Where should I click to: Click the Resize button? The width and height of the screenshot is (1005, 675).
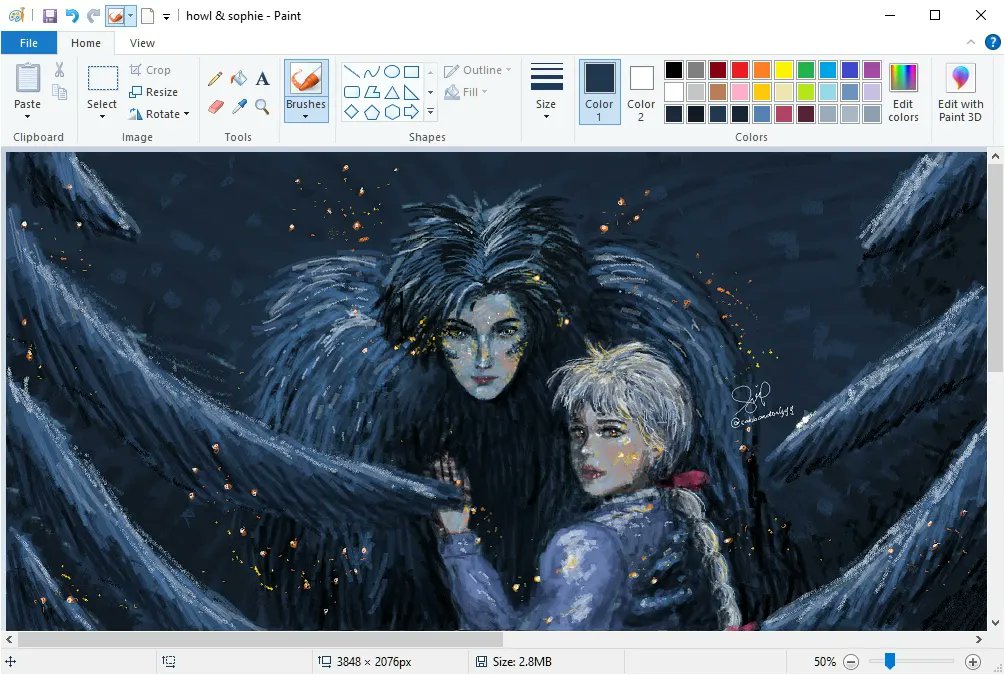(153, 92)
